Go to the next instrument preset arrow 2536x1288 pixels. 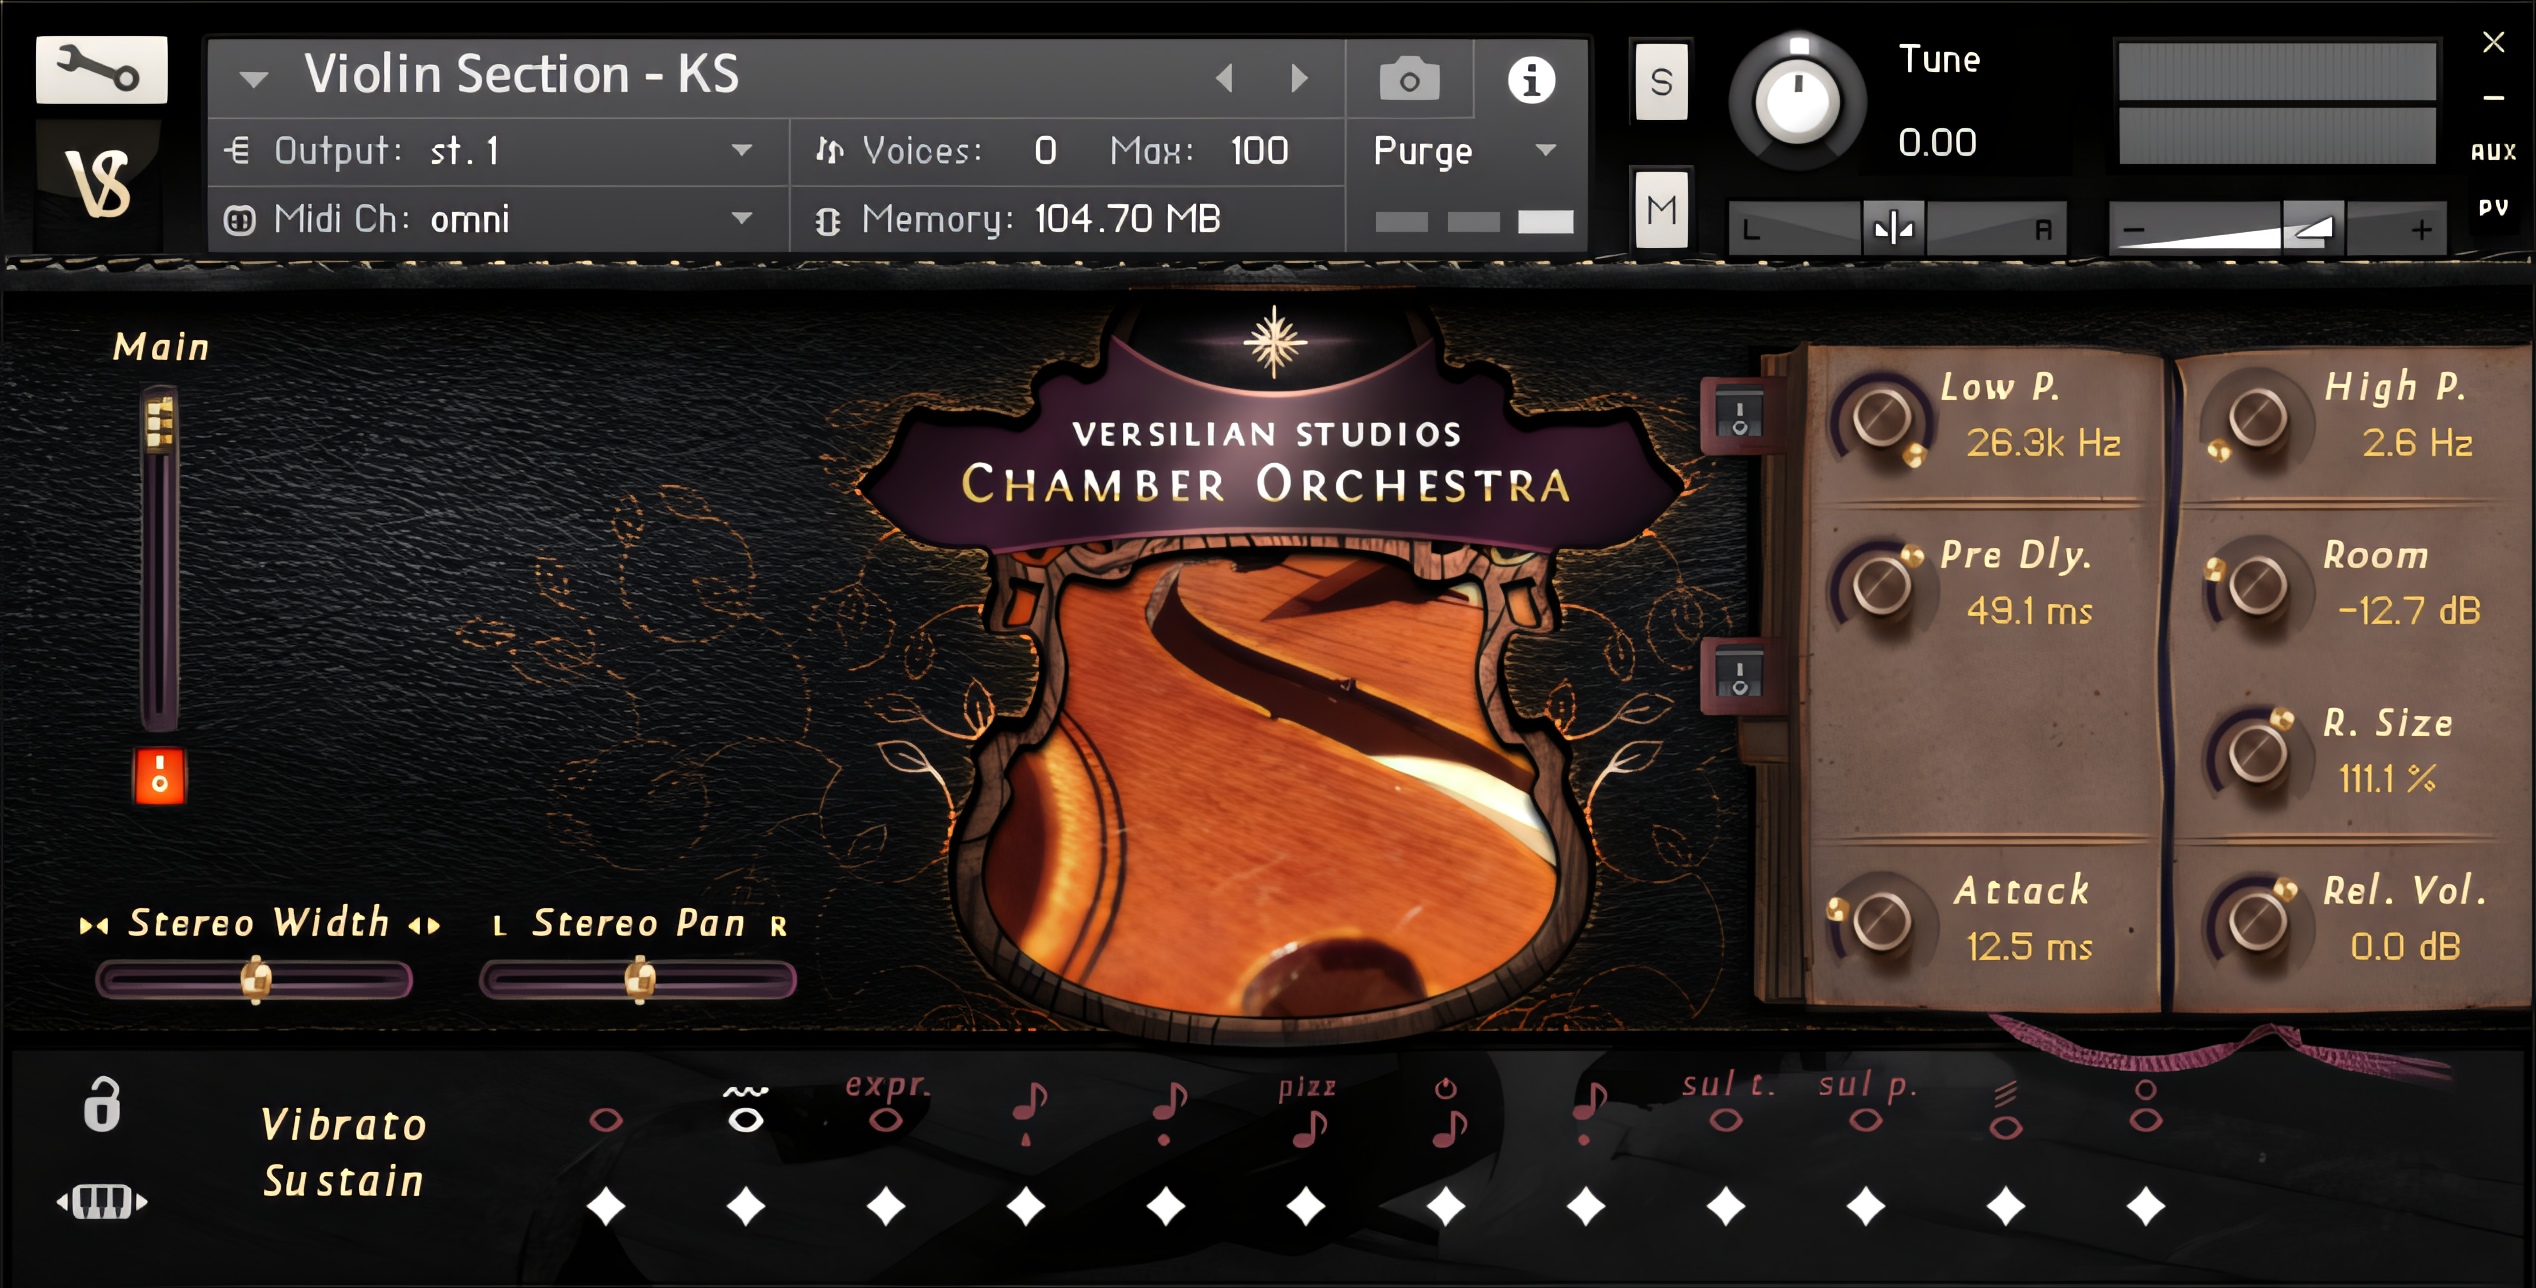click(x=1299, y=78)
